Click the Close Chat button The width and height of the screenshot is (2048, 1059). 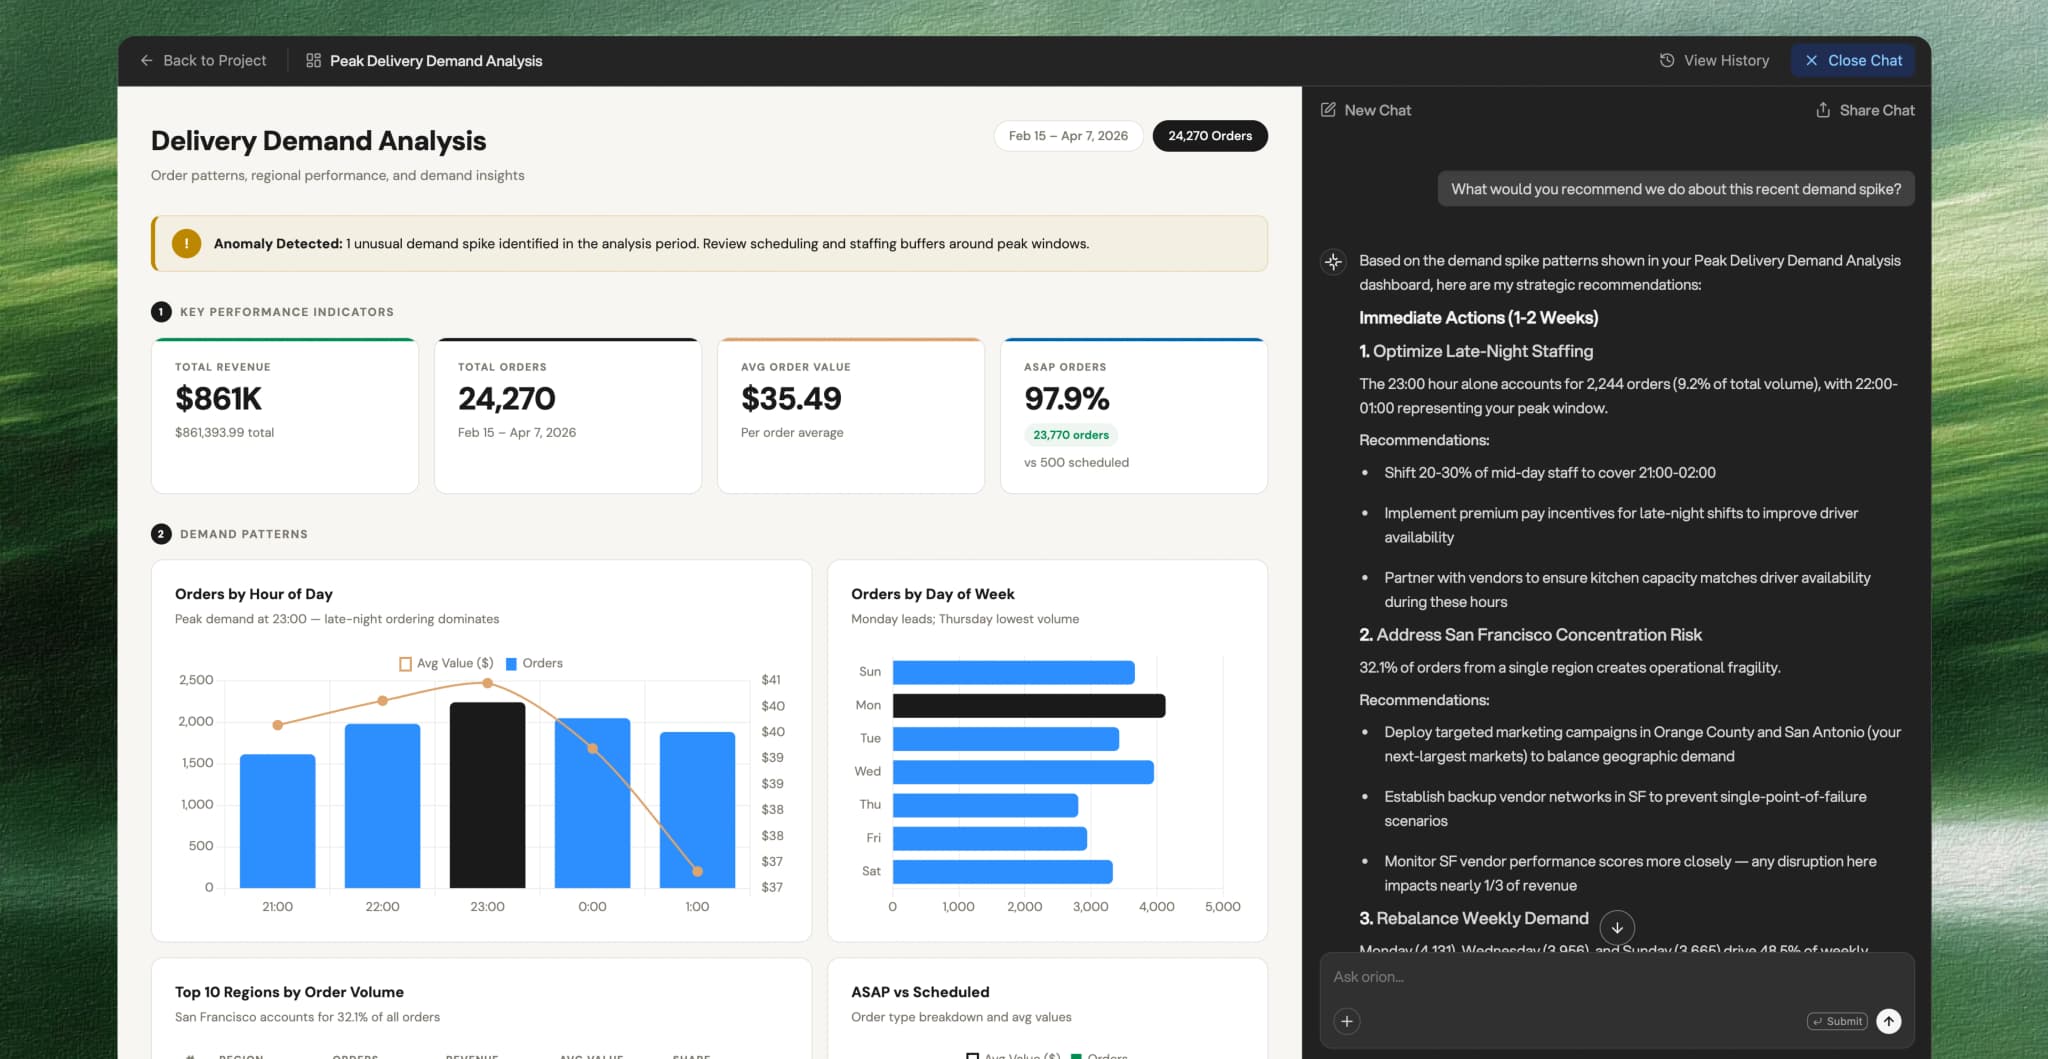point(1853,60)
